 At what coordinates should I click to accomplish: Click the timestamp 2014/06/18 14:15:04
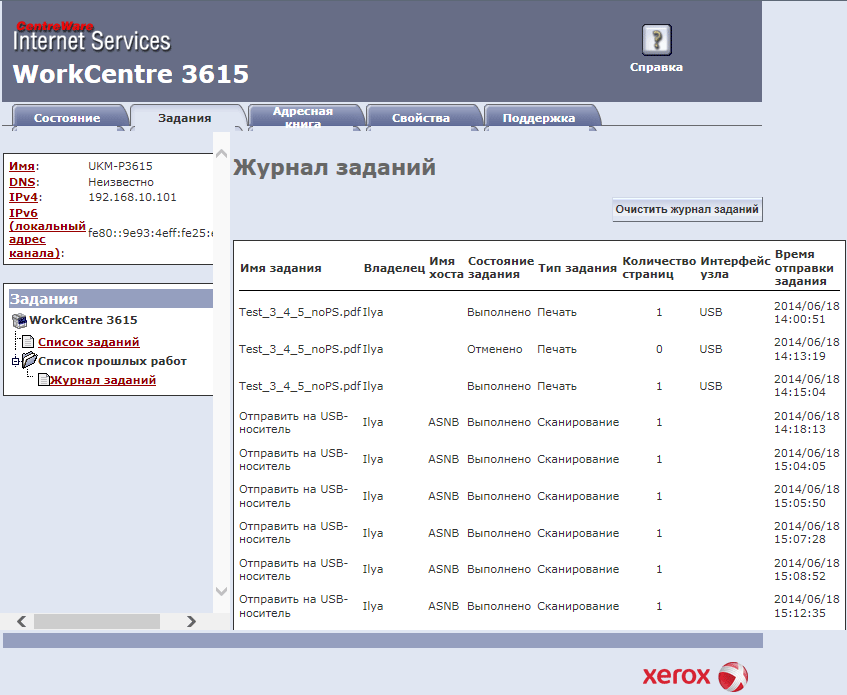tap(806, 386)
